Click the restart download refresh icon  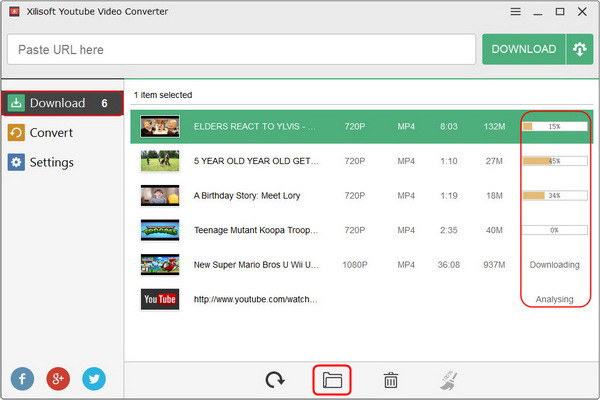pyautogui.click(x=274, y=380)
